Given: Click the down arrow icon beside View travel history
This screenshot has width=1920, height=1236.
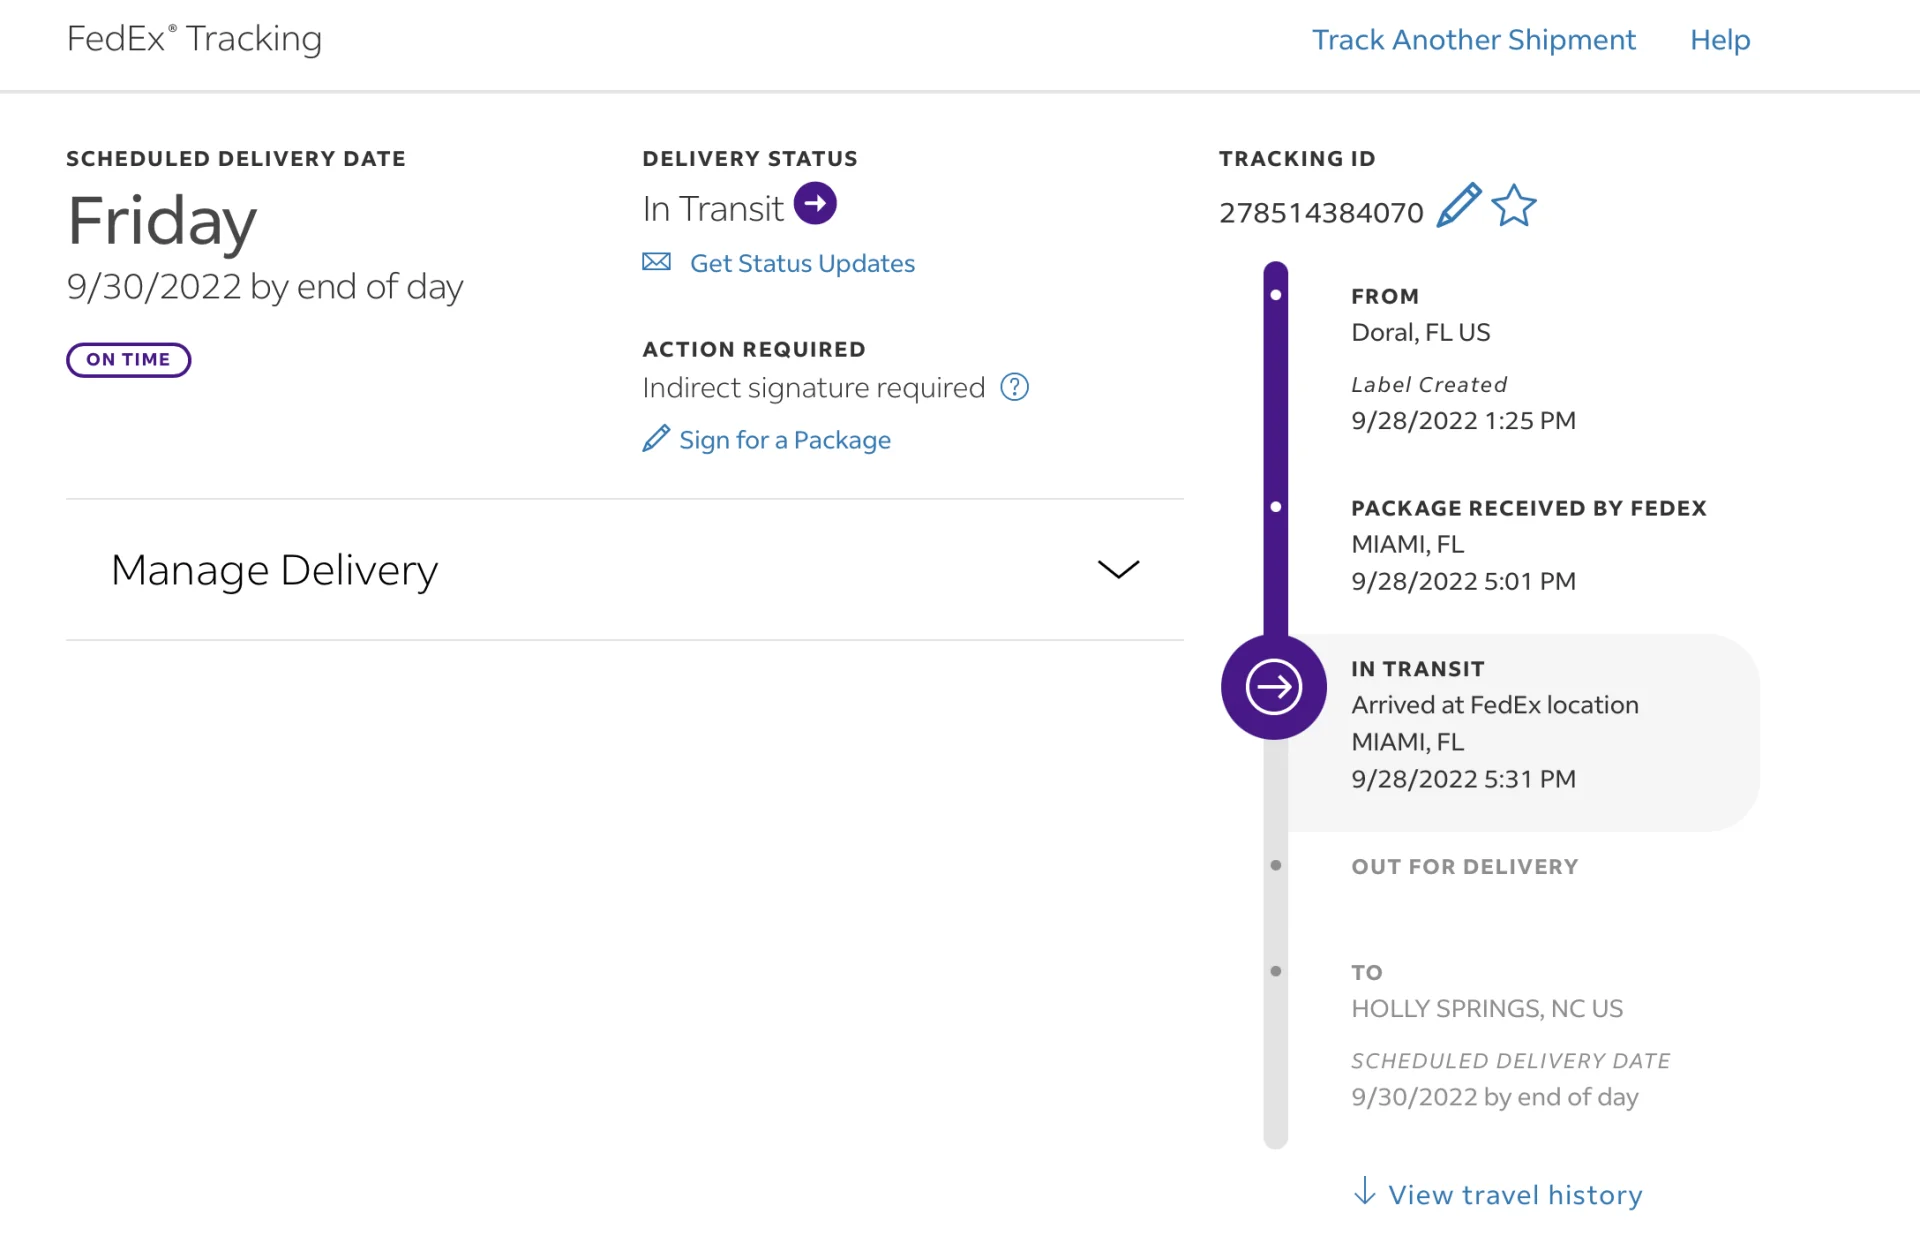Looking at the screenshot, I should tap(1364, 1192).
